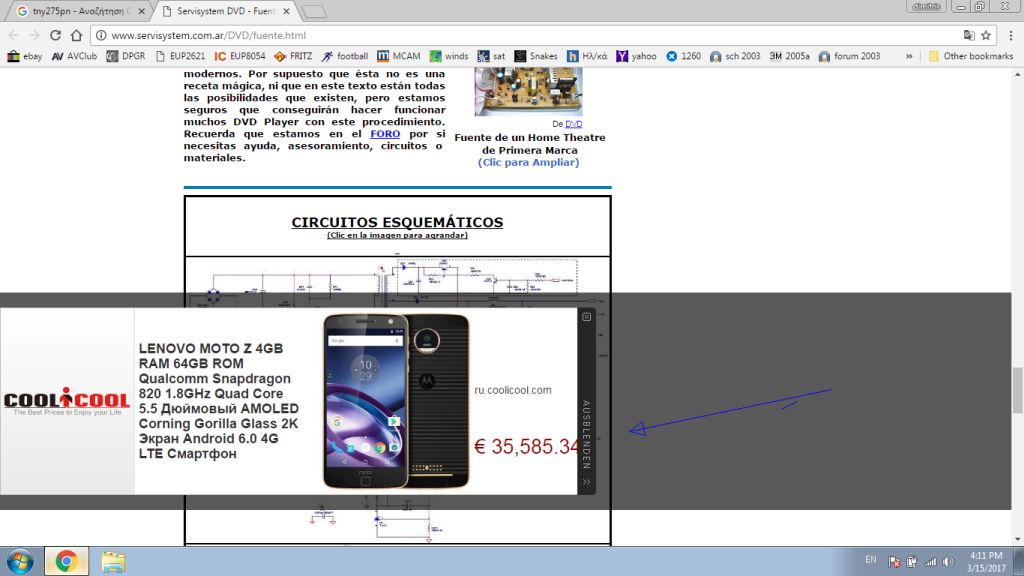Click the page vertical scrollbar thumb
This screenshot has height=576, width=1024.
[x=1017, y=390]
